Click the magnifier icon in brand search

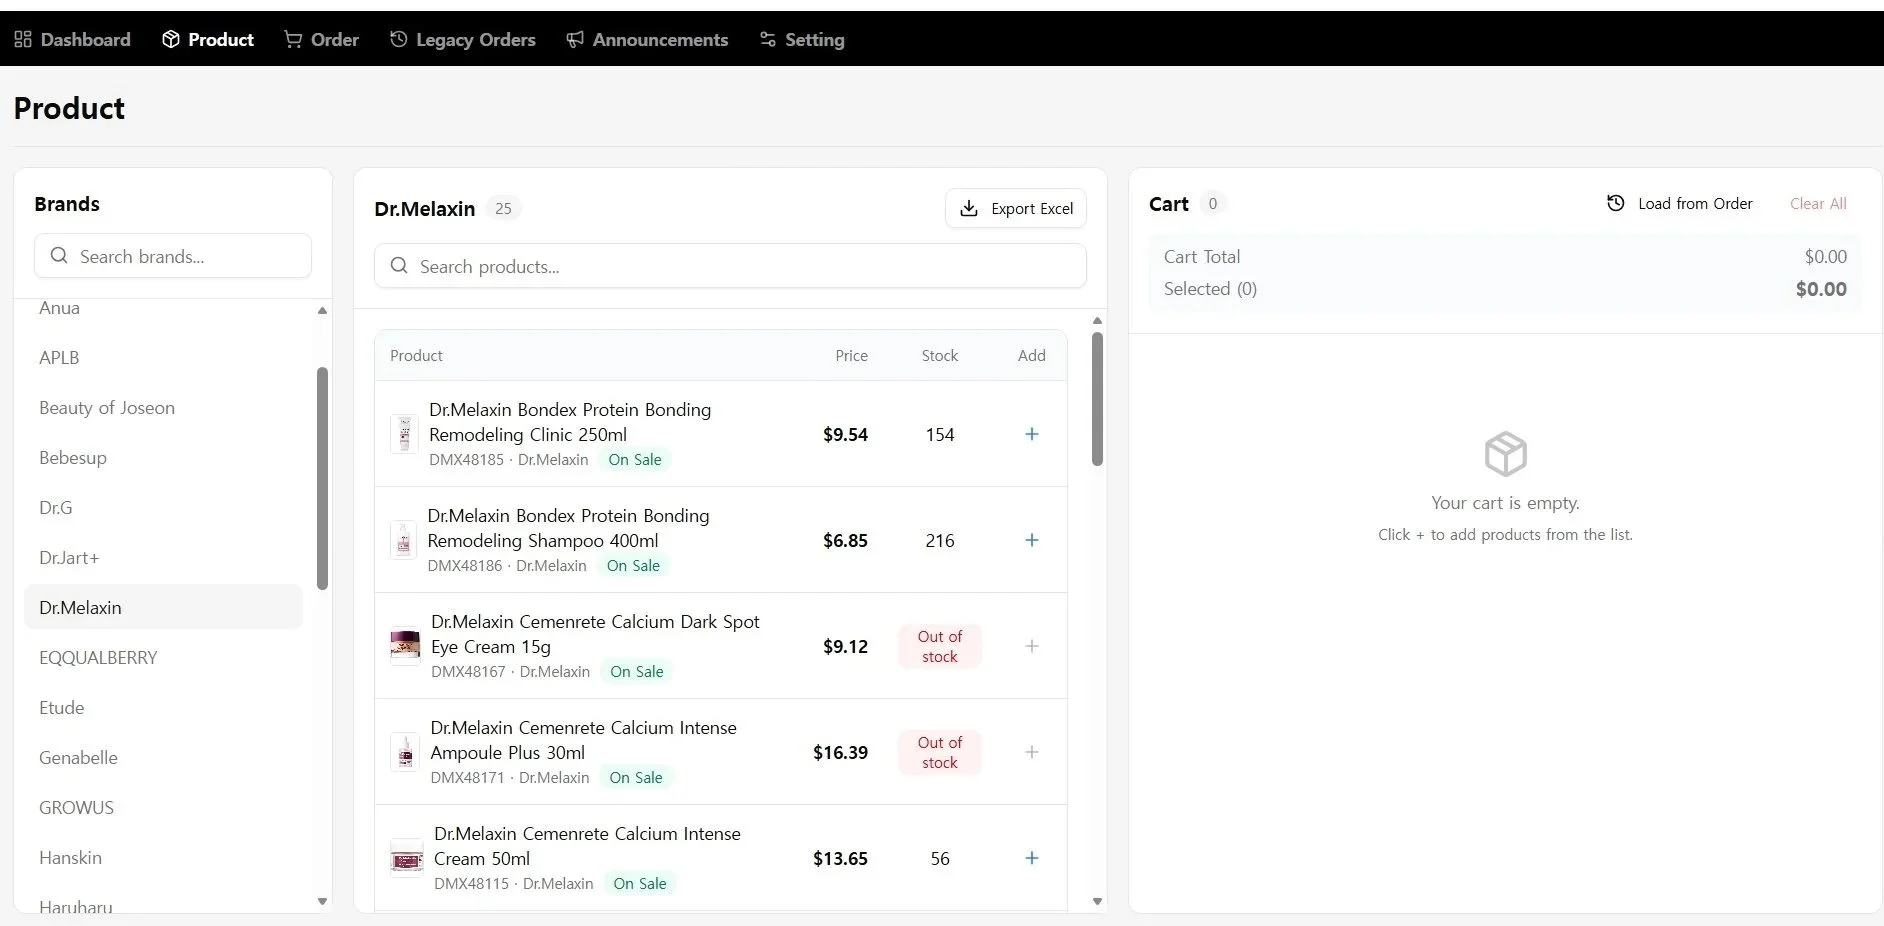tap(59, 256)
